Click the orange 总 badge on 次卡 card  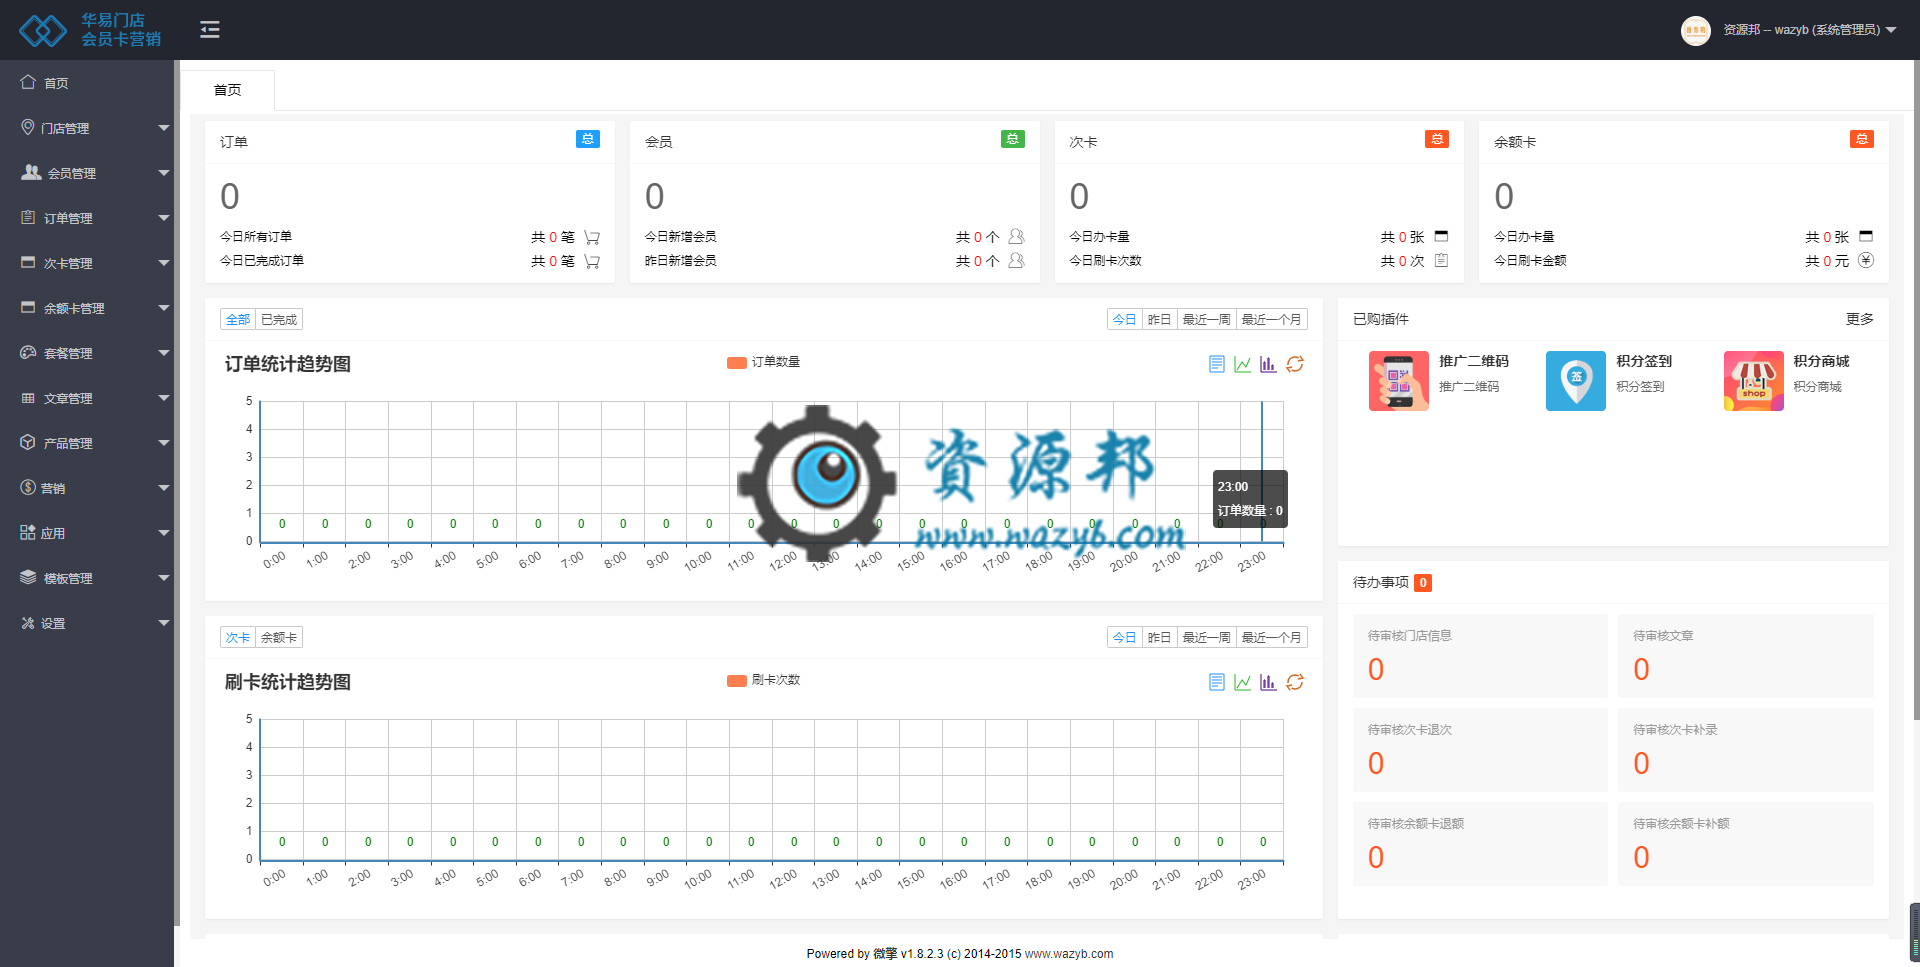click(1437, 139)
